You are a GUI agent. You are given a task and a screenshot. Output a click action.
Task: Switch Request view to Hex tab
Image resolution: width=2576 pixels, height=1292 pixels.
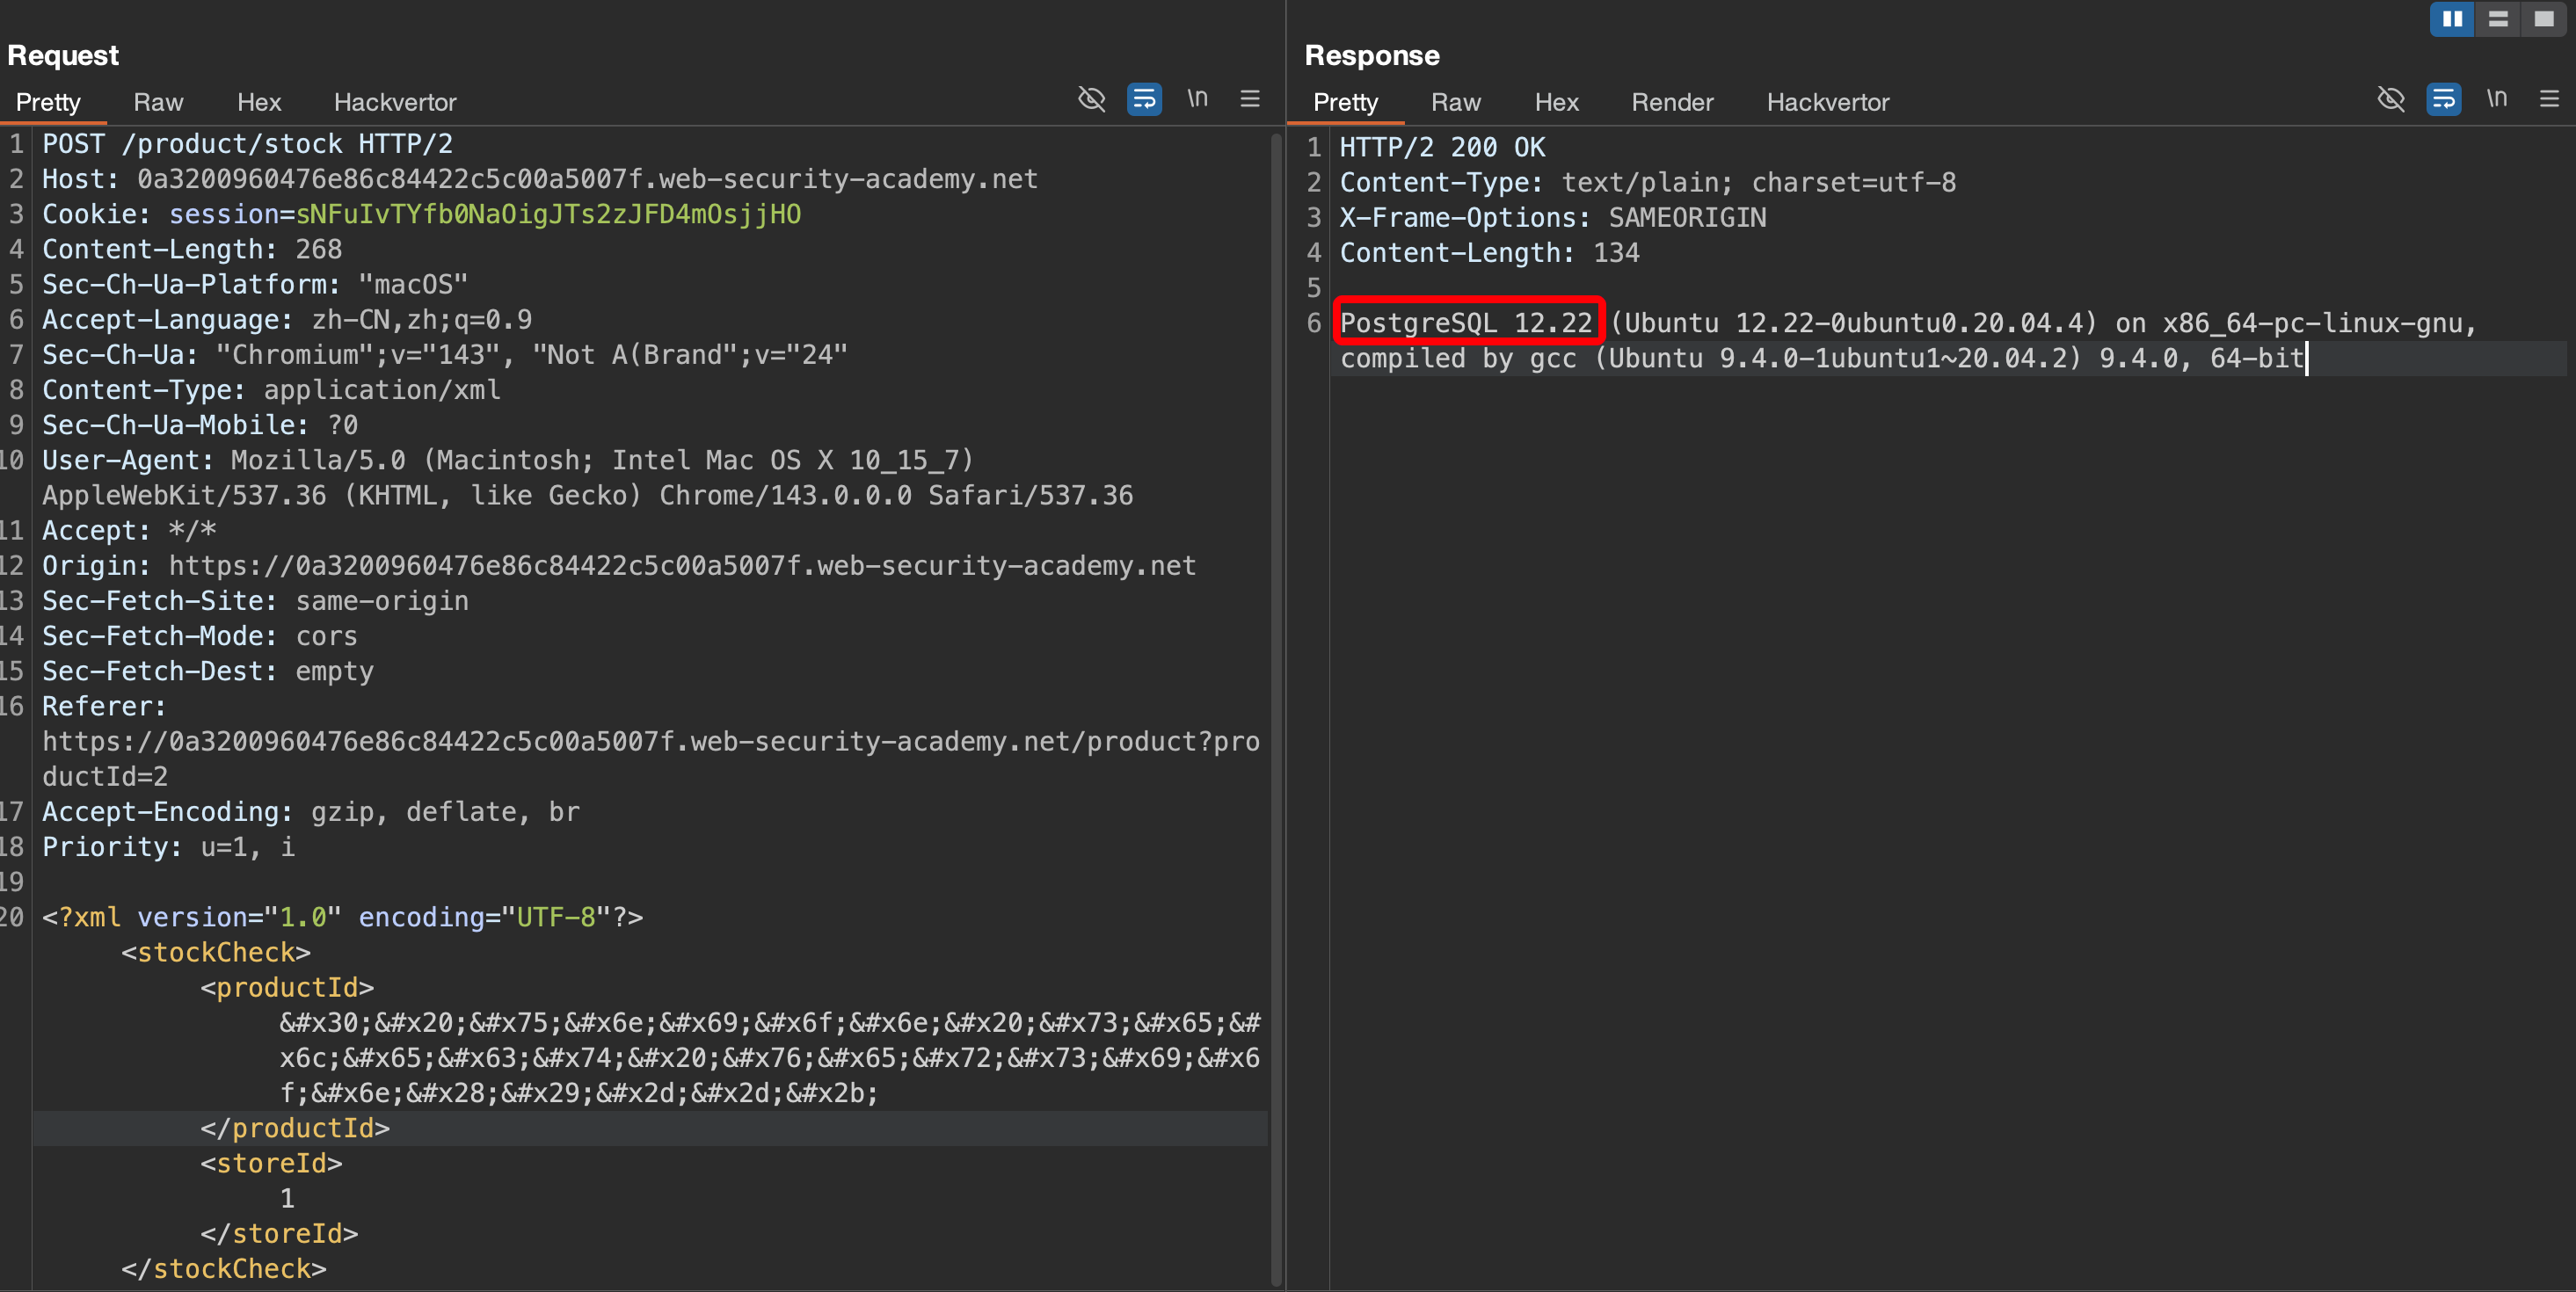tap(259, 102)
